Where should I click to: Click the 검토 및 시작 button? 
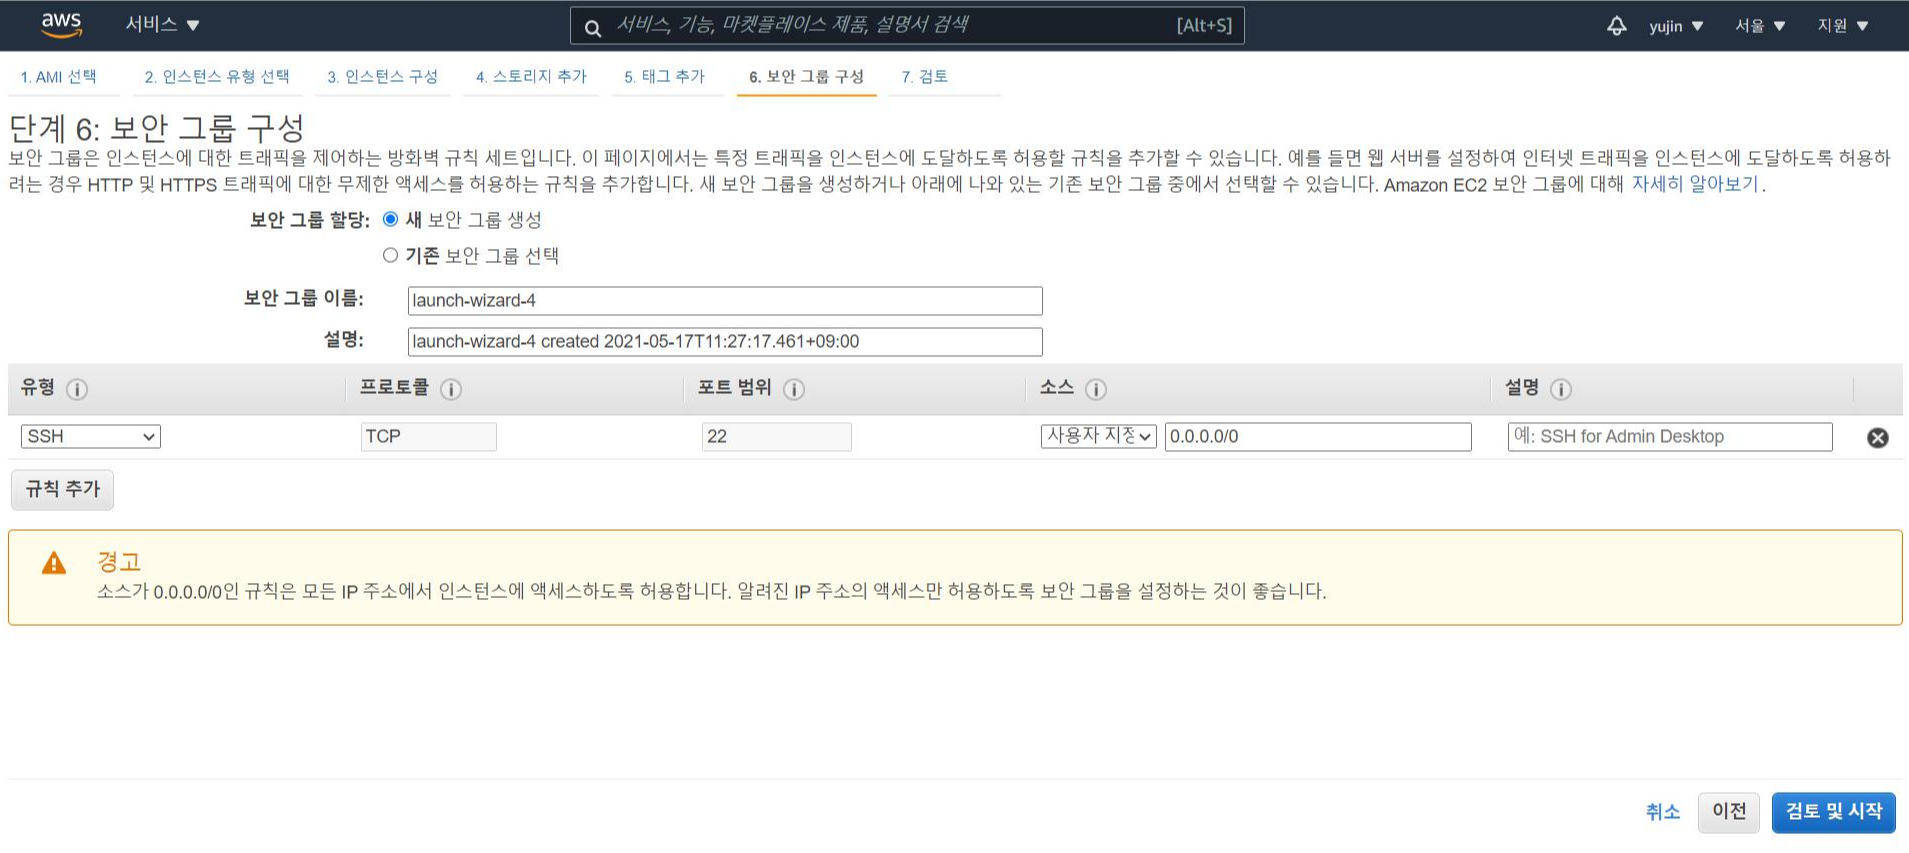[1833, 812]
